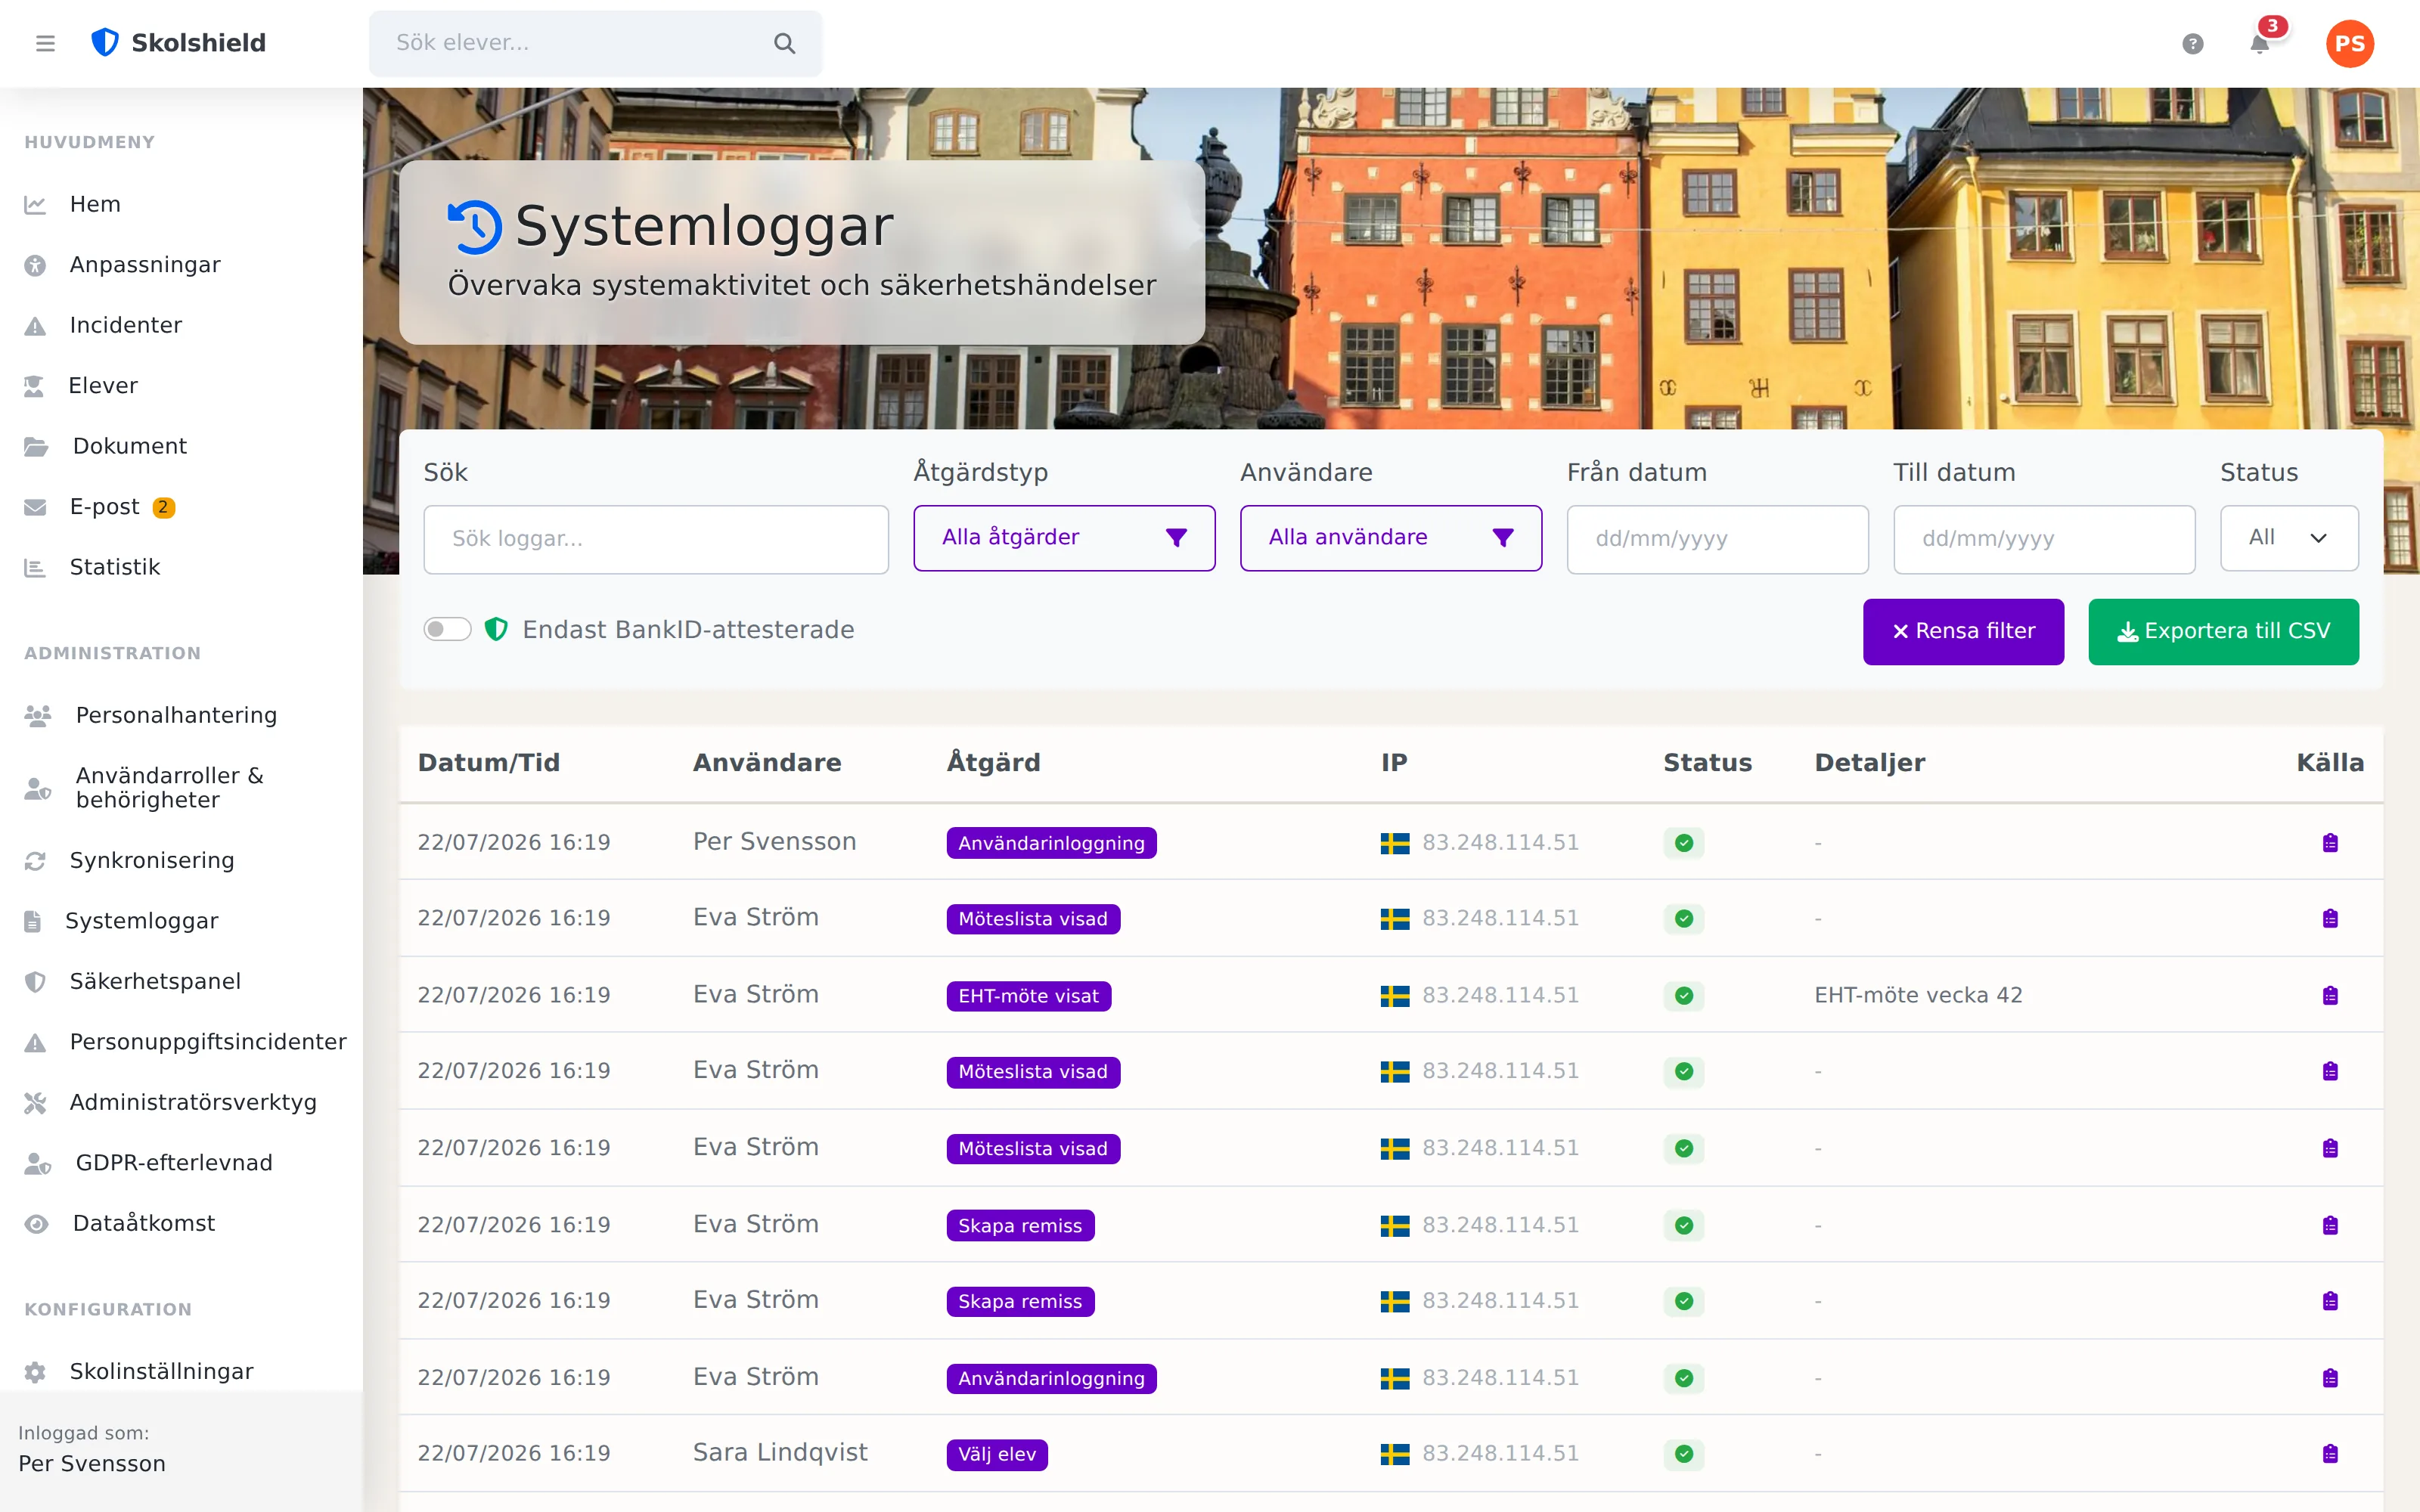Open the notifications bell icon

point(2259,43)
